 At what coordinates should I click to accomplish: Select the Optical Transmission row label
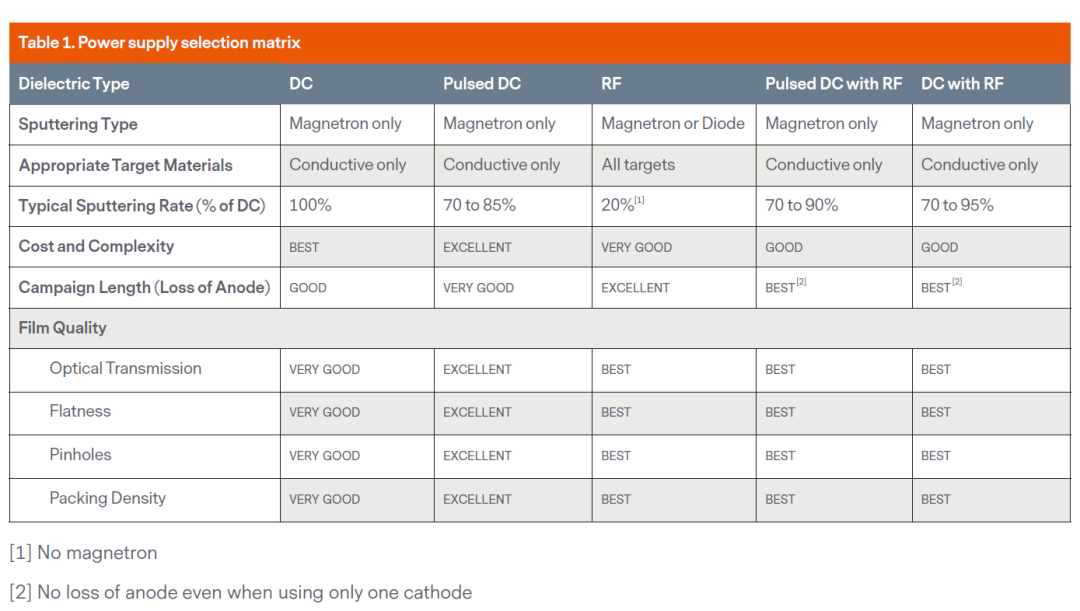tap(125, 369)
